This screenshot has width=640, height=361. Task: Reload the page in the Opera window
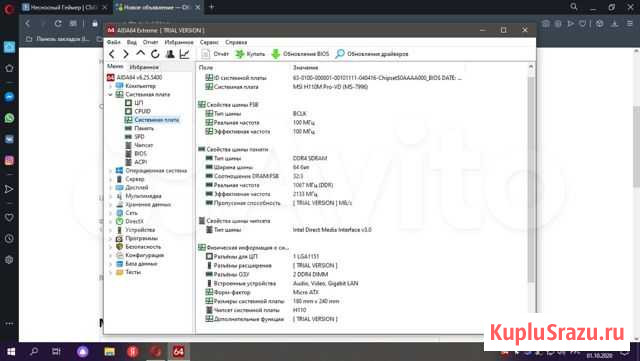tap(58, 24)
